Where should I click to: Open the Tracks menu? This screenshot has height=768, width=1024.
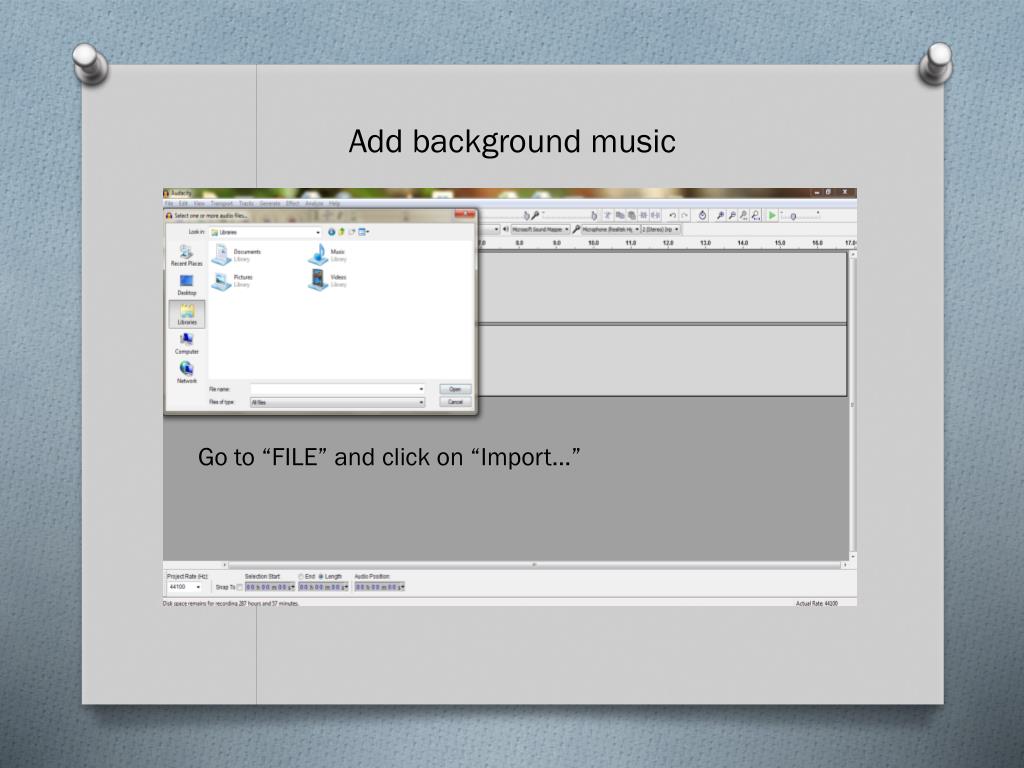point(246,204)
